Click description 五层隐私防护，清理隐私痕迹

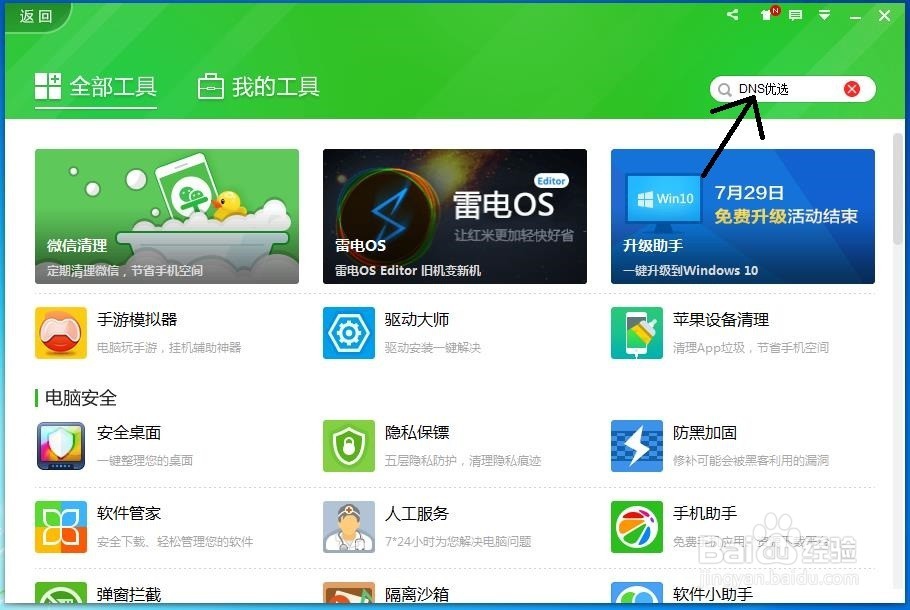click(463, 461)
